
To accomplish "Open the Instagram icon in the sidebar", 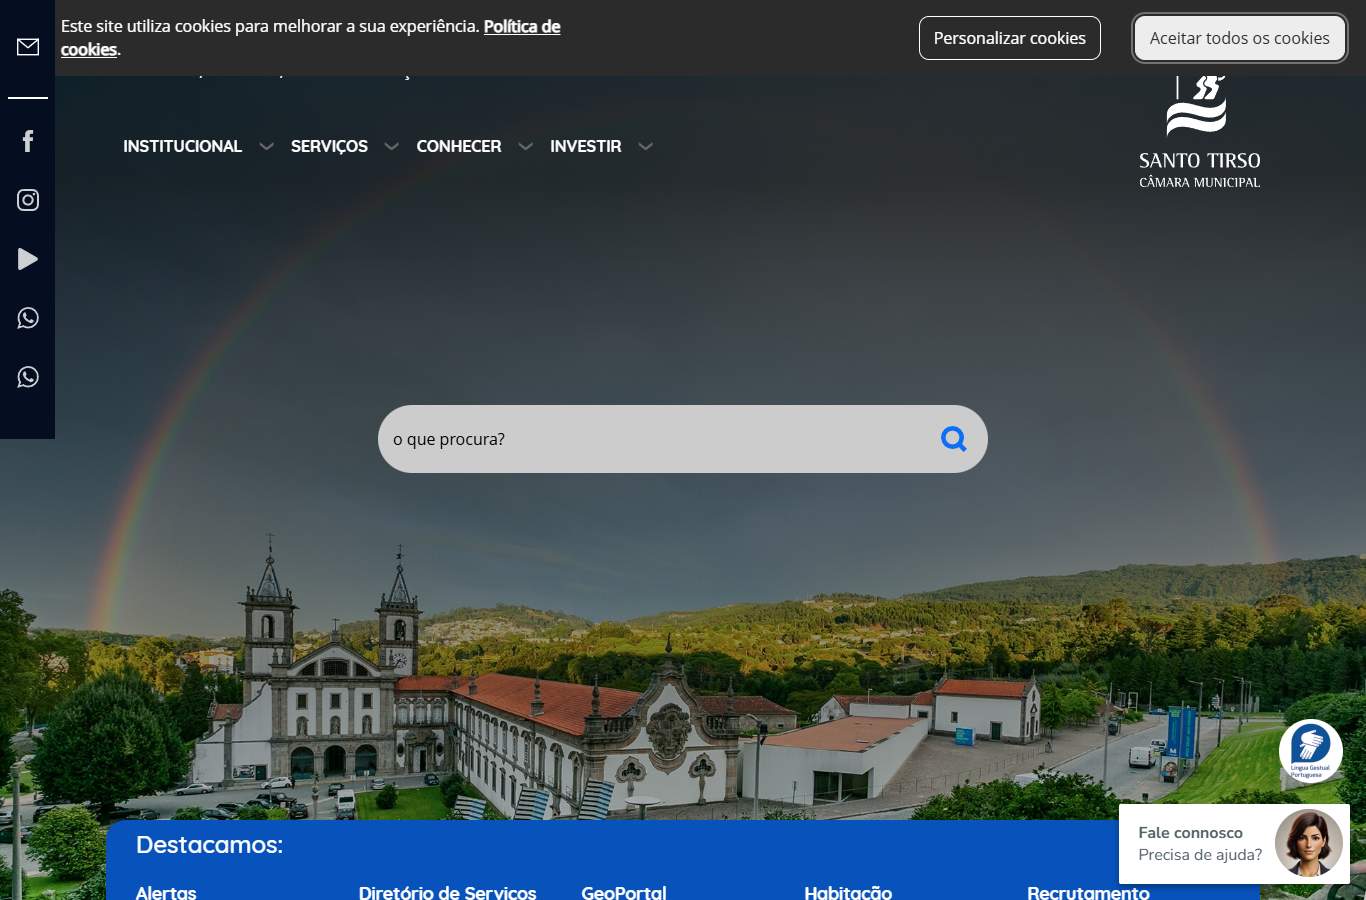I will 28,200.
